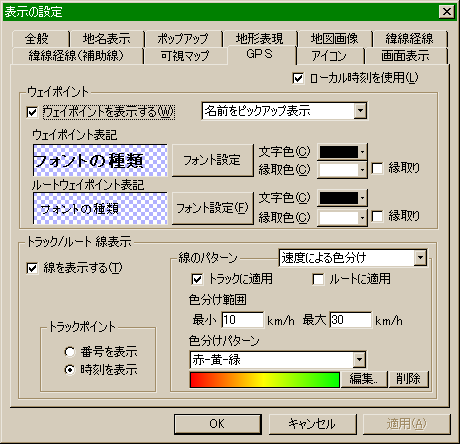The height and width of the screenshot is (444, 460).
Task: Click the キャンセル button
Action: pyautogui.click(x=312, y=424)
